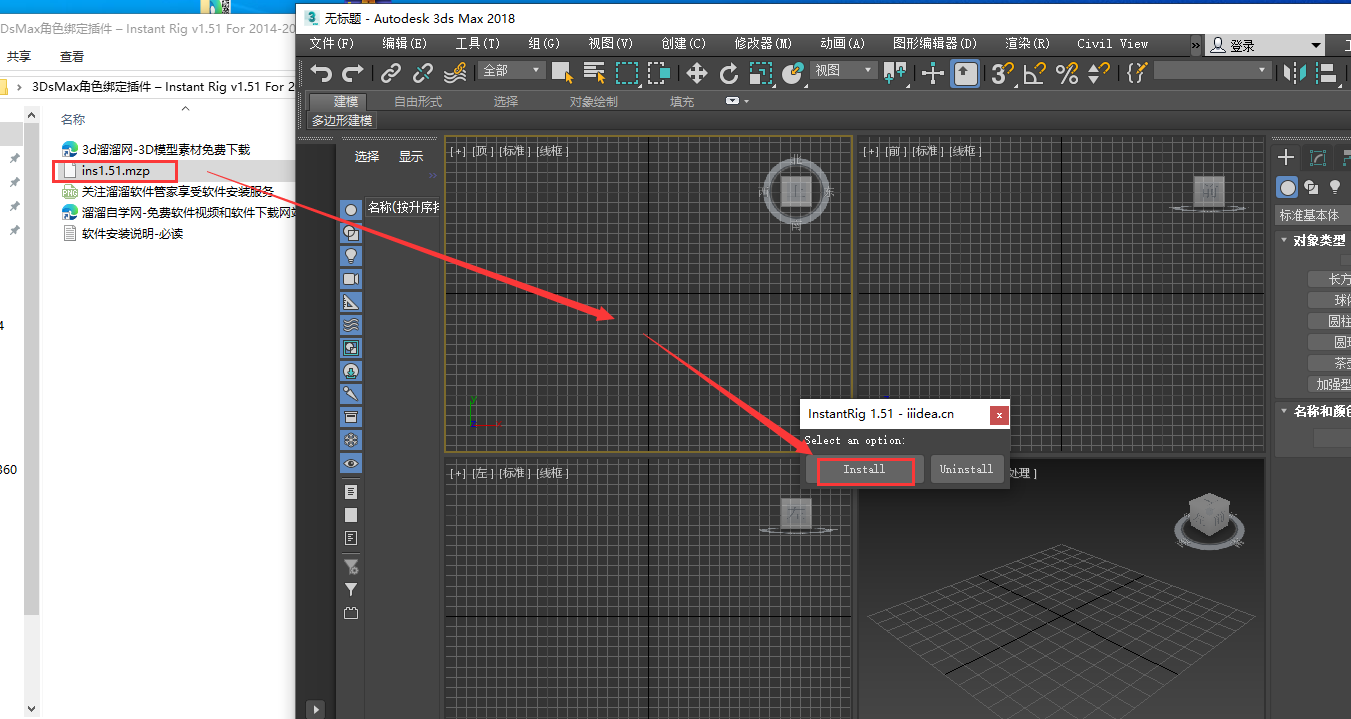Toggle Angle Snap
Screen dimensions: 1351x719
tap(1035, 73)
